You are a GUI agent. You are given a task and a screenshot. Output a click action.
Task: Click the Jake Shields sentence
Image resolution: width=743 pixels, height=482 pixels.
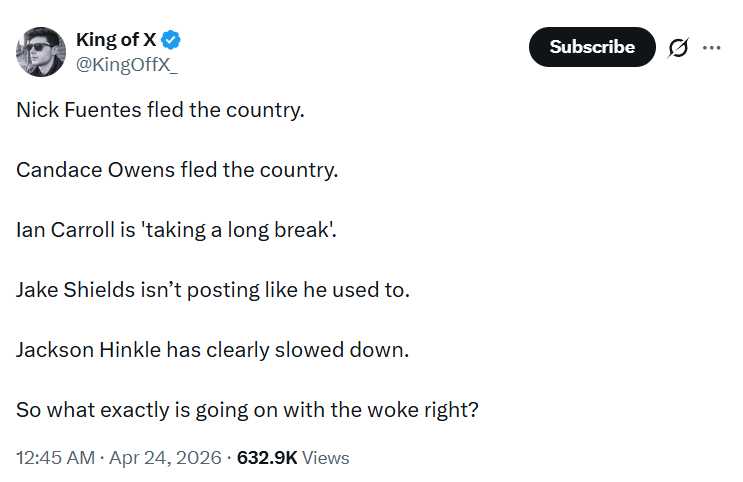[213, 290]
